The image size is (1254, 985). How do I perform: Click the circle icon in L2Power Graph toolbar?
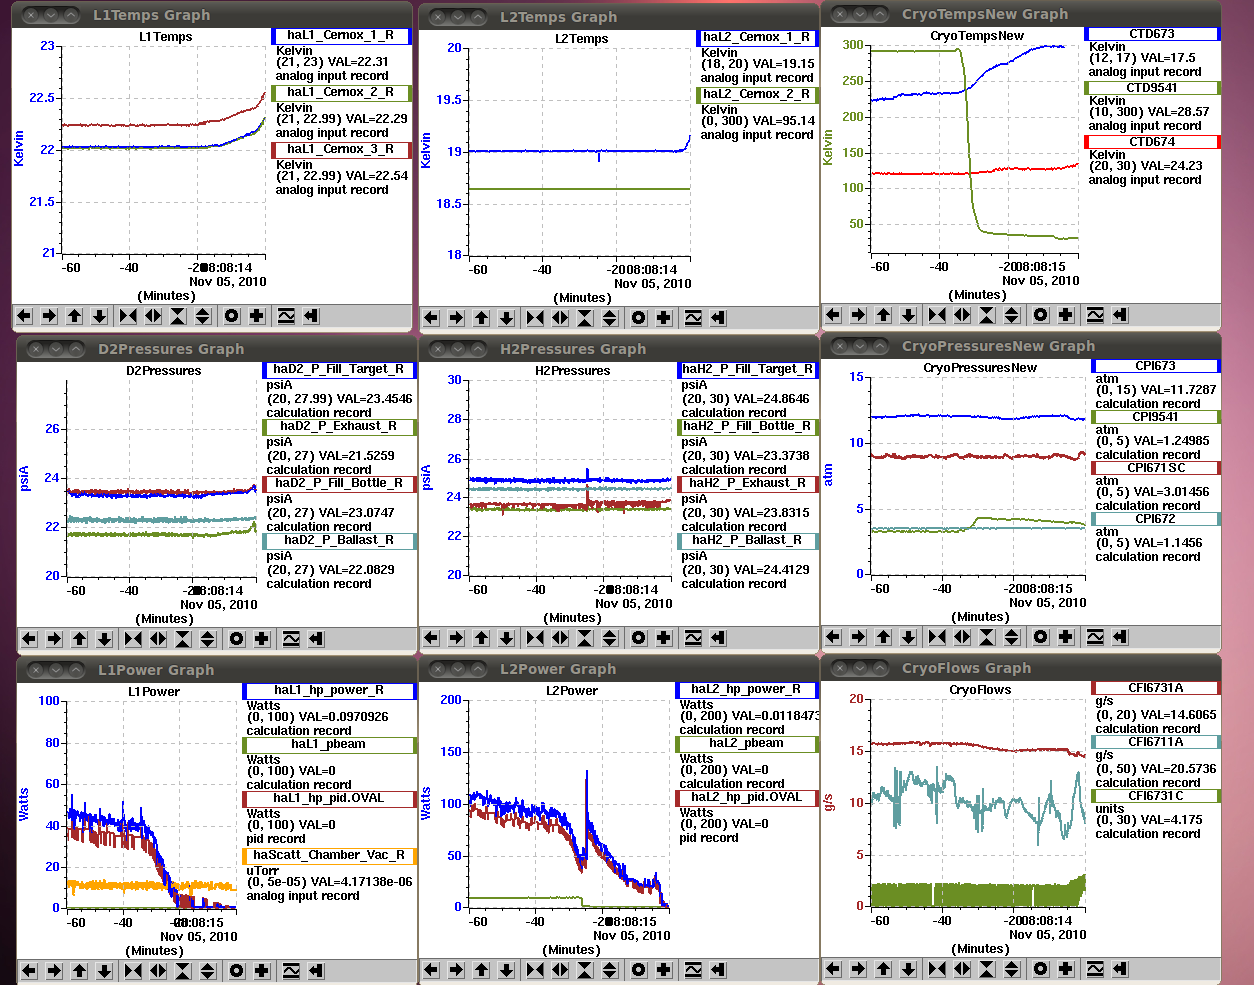[639, 970]
